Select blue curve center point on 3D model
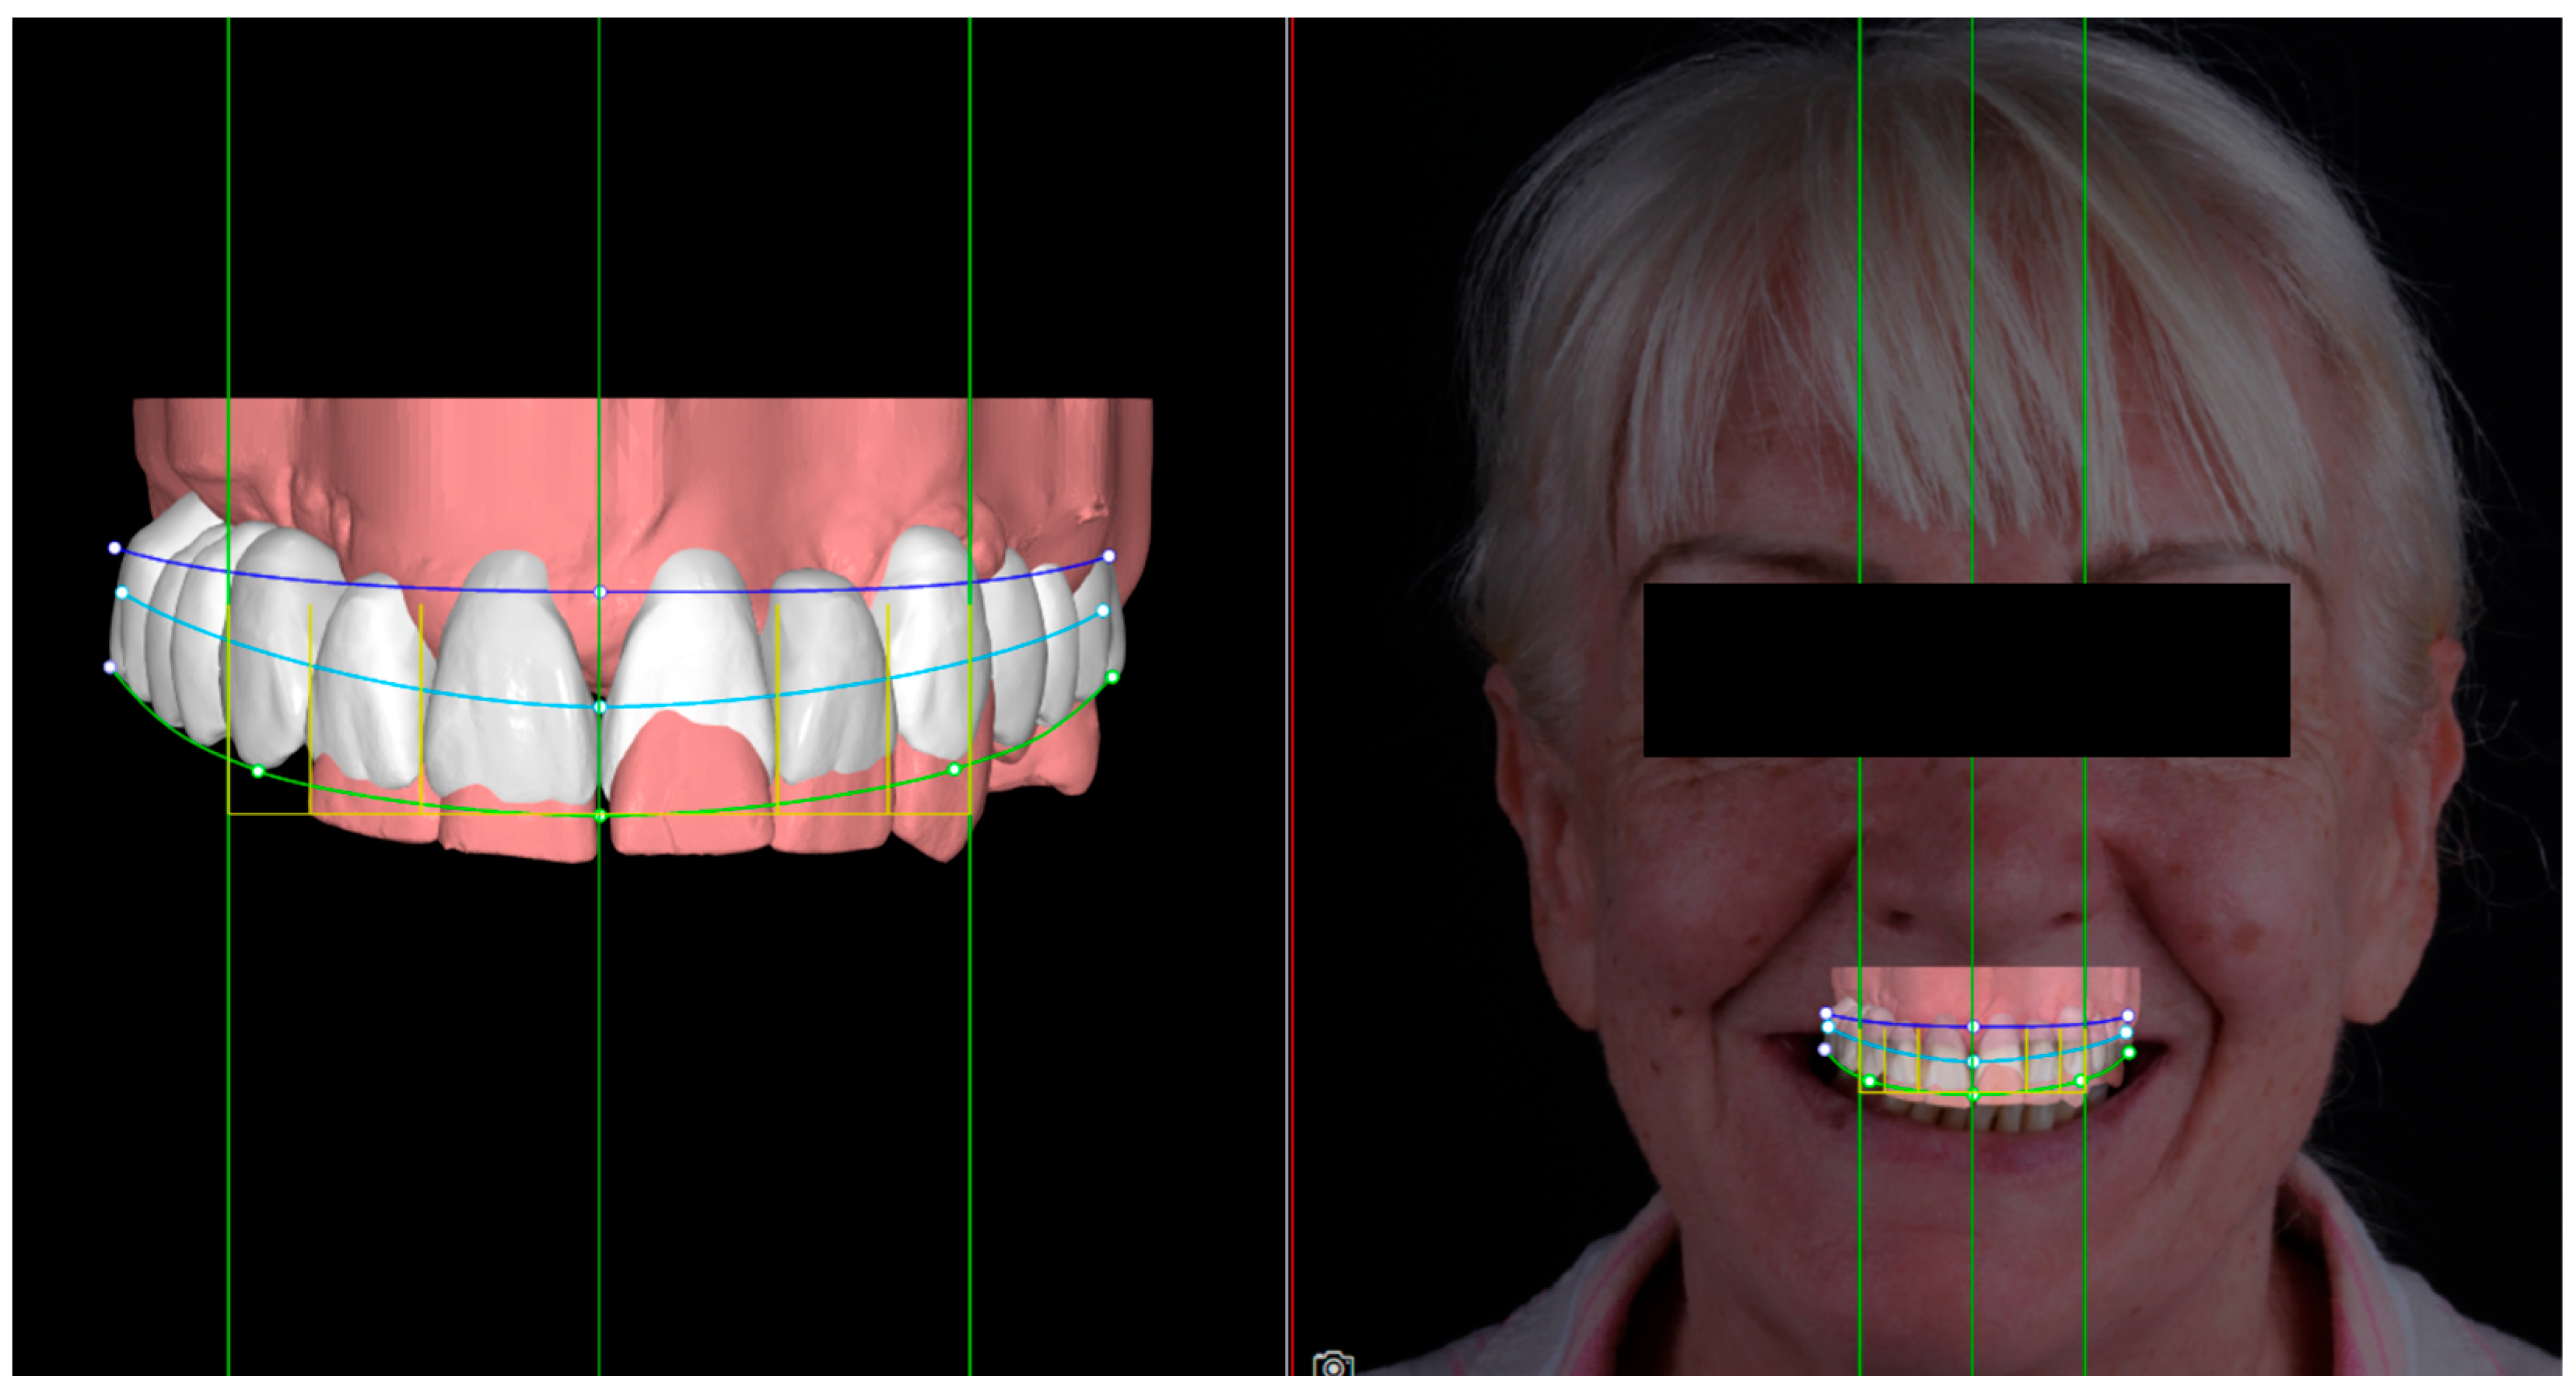 tap(600, 592)
